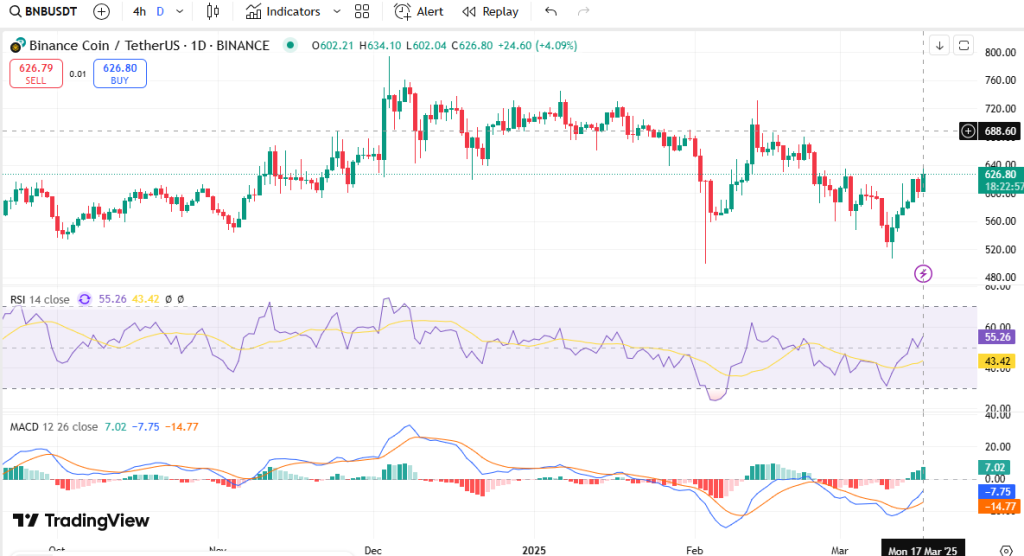Open symbol search for BNBUSDT
This screenshot has width=1024, height=556.
pyautogui.click(x=43, y=11)
